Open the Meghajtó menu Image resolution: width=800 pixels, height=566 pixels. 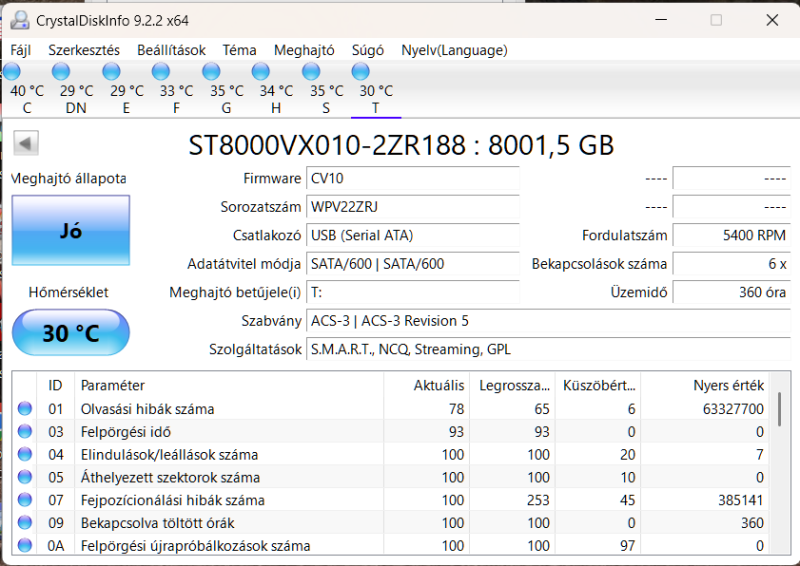(304, 50)
